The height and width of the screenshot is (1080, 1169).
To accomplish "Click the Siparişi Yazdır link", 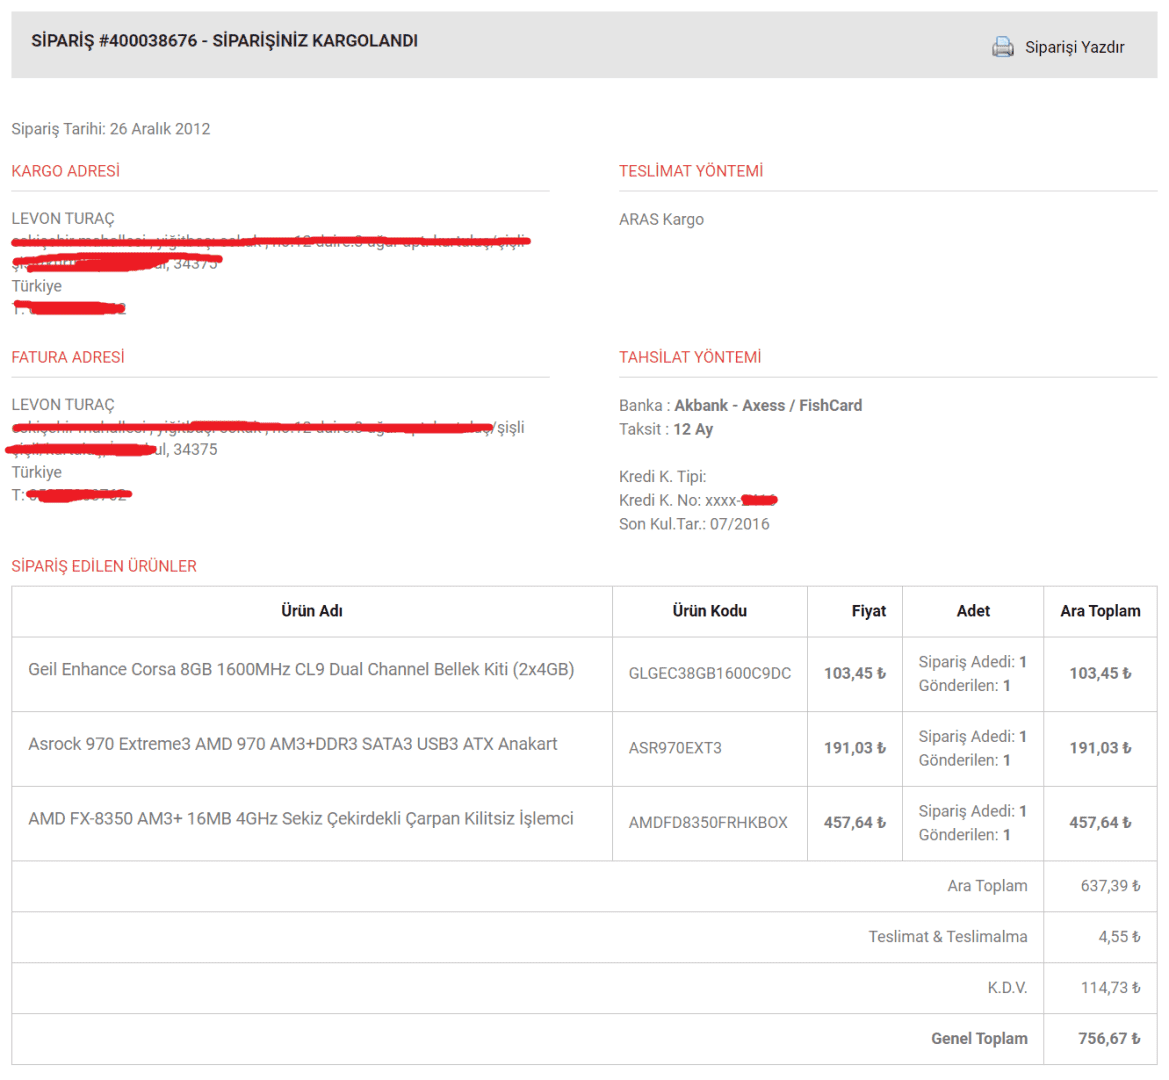I will pyautogui.click(x=1074, y=47).
